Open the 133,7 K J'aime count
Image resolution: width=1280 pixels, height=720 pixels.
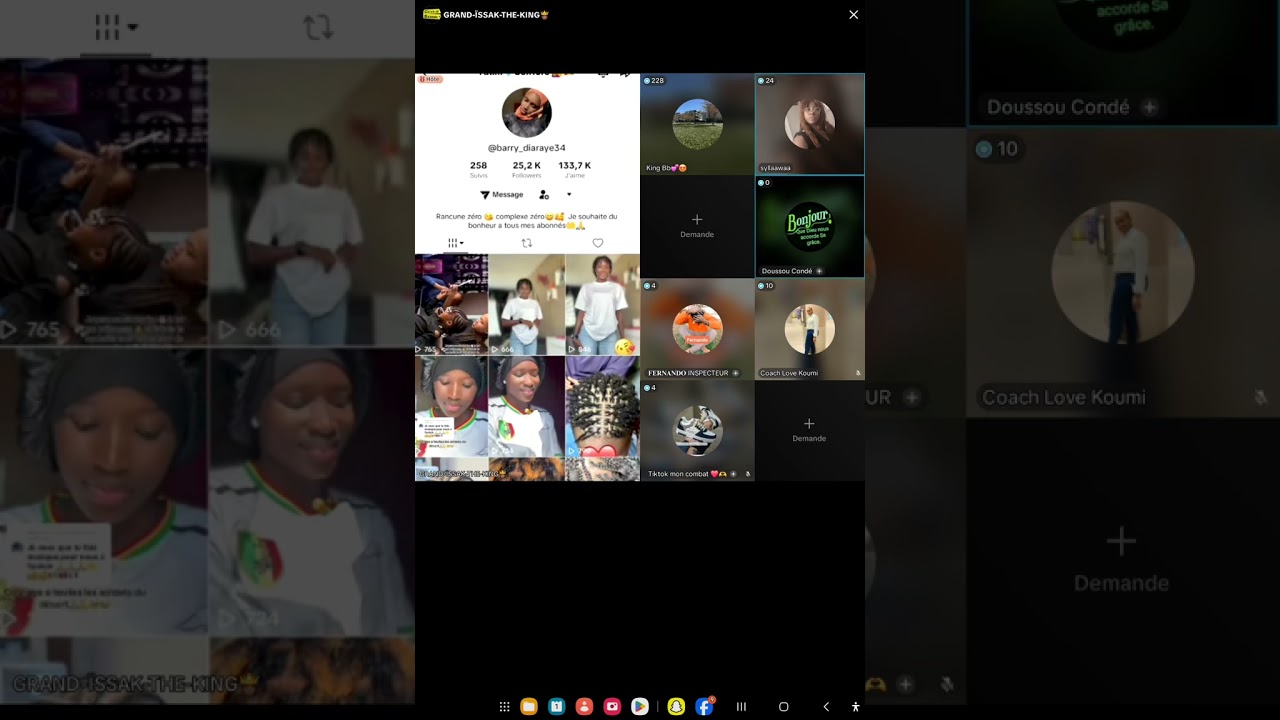tap(575, 169)
